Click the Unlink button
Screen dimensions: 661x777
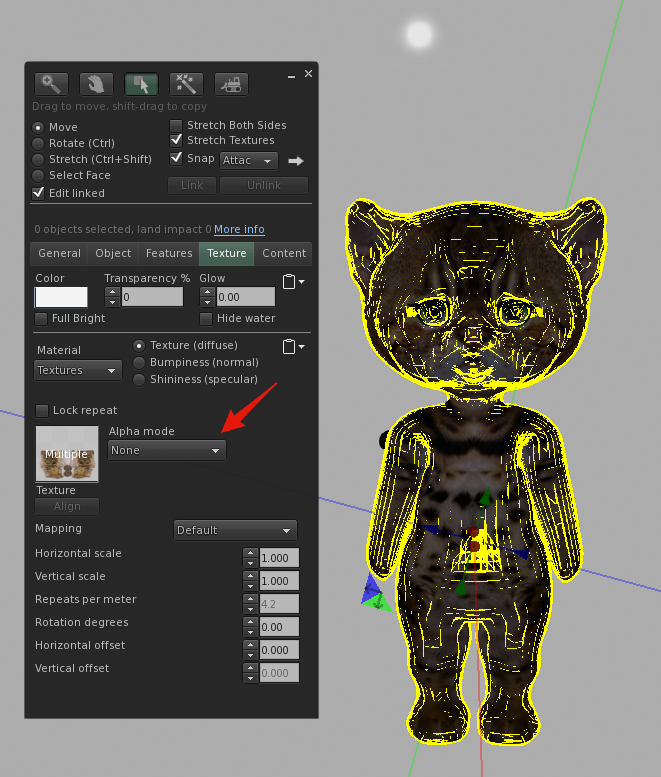click(264, 185)
